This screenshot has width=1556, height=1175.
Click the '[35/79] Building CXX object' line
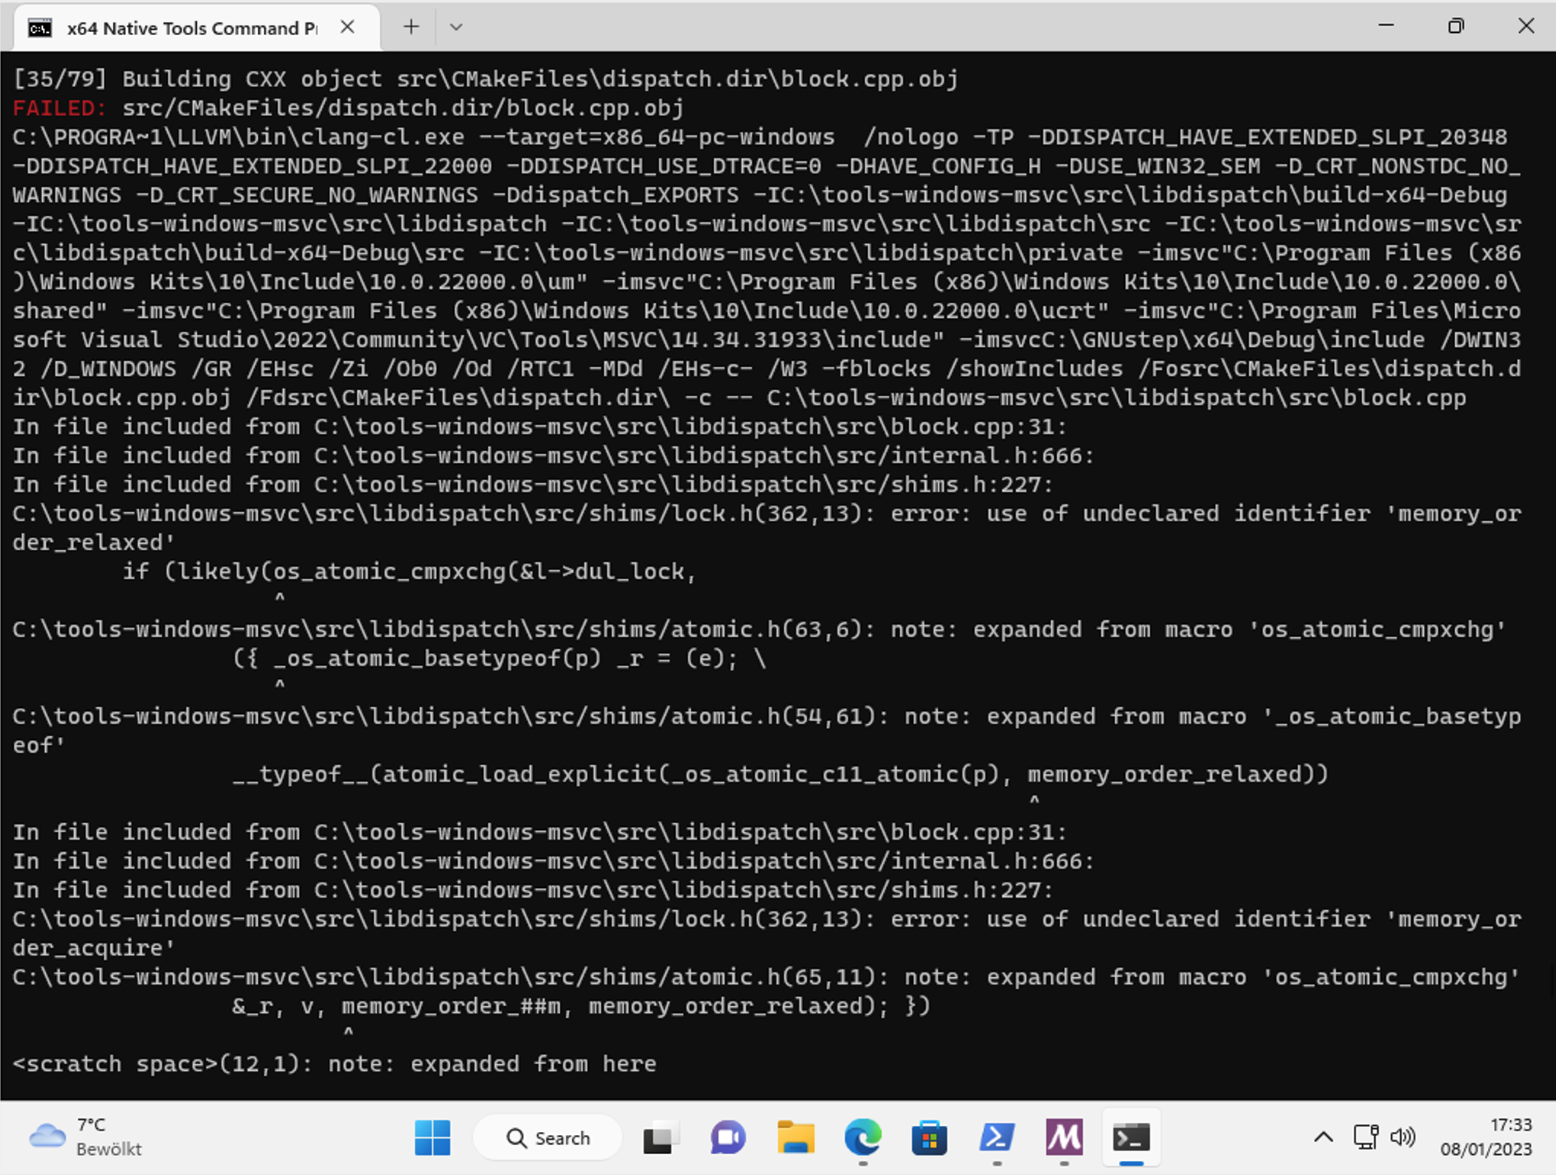click(x=486, y=79)
